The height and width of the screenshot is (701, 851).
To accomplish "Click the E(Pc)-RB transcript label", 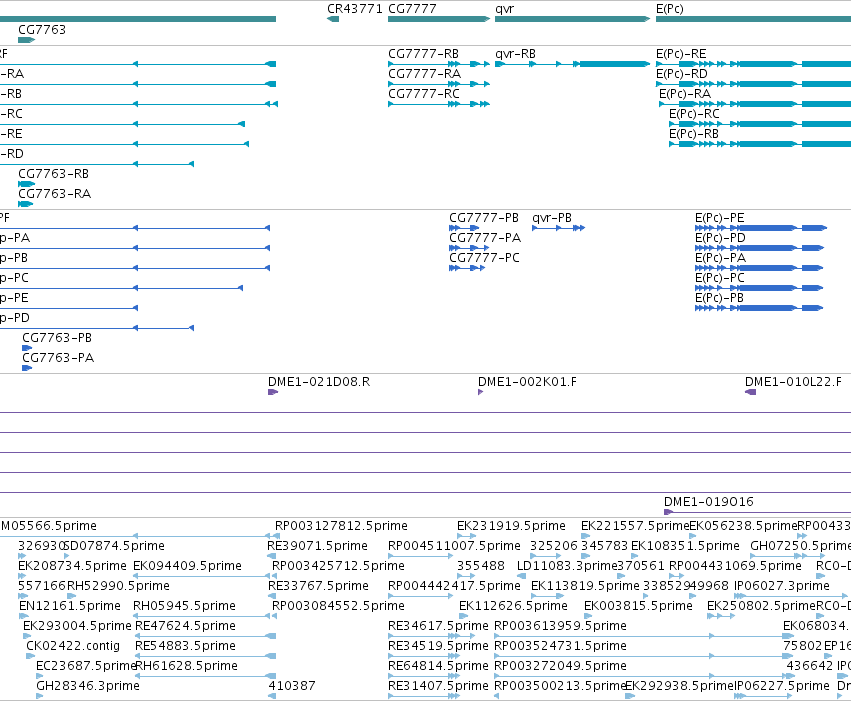I will tap(694, 134).
